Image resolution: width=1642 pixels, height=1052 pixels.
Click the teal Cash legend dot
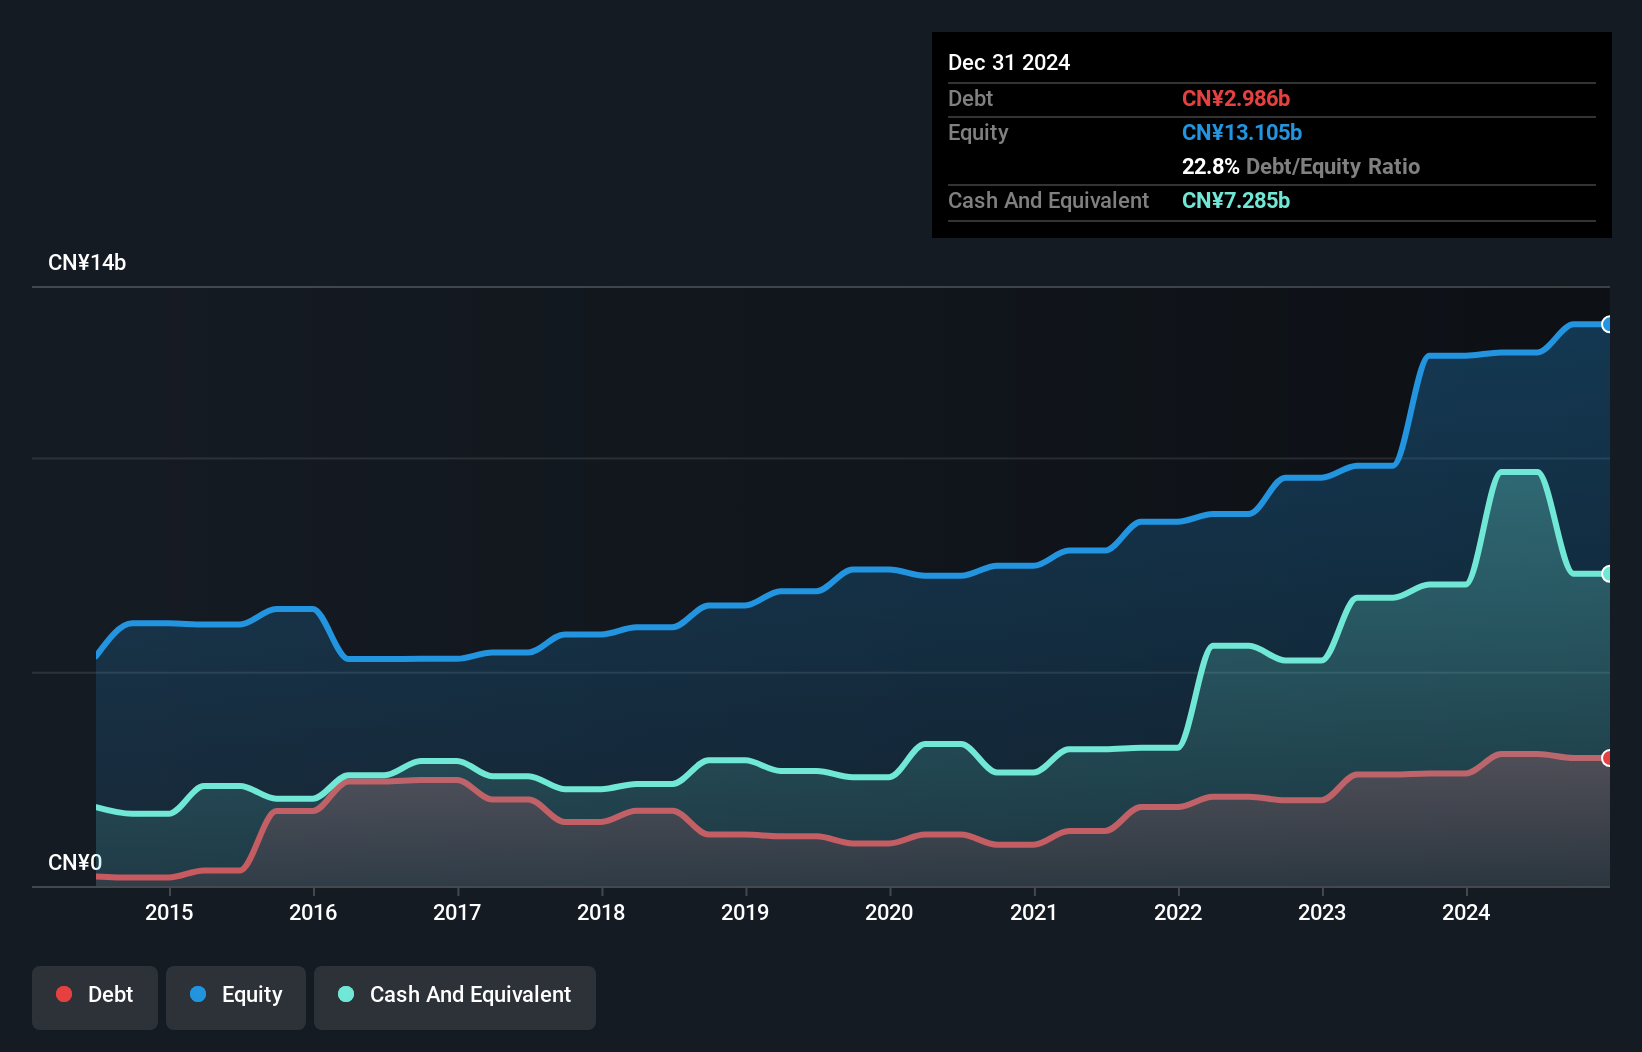(x=346, y=994)
